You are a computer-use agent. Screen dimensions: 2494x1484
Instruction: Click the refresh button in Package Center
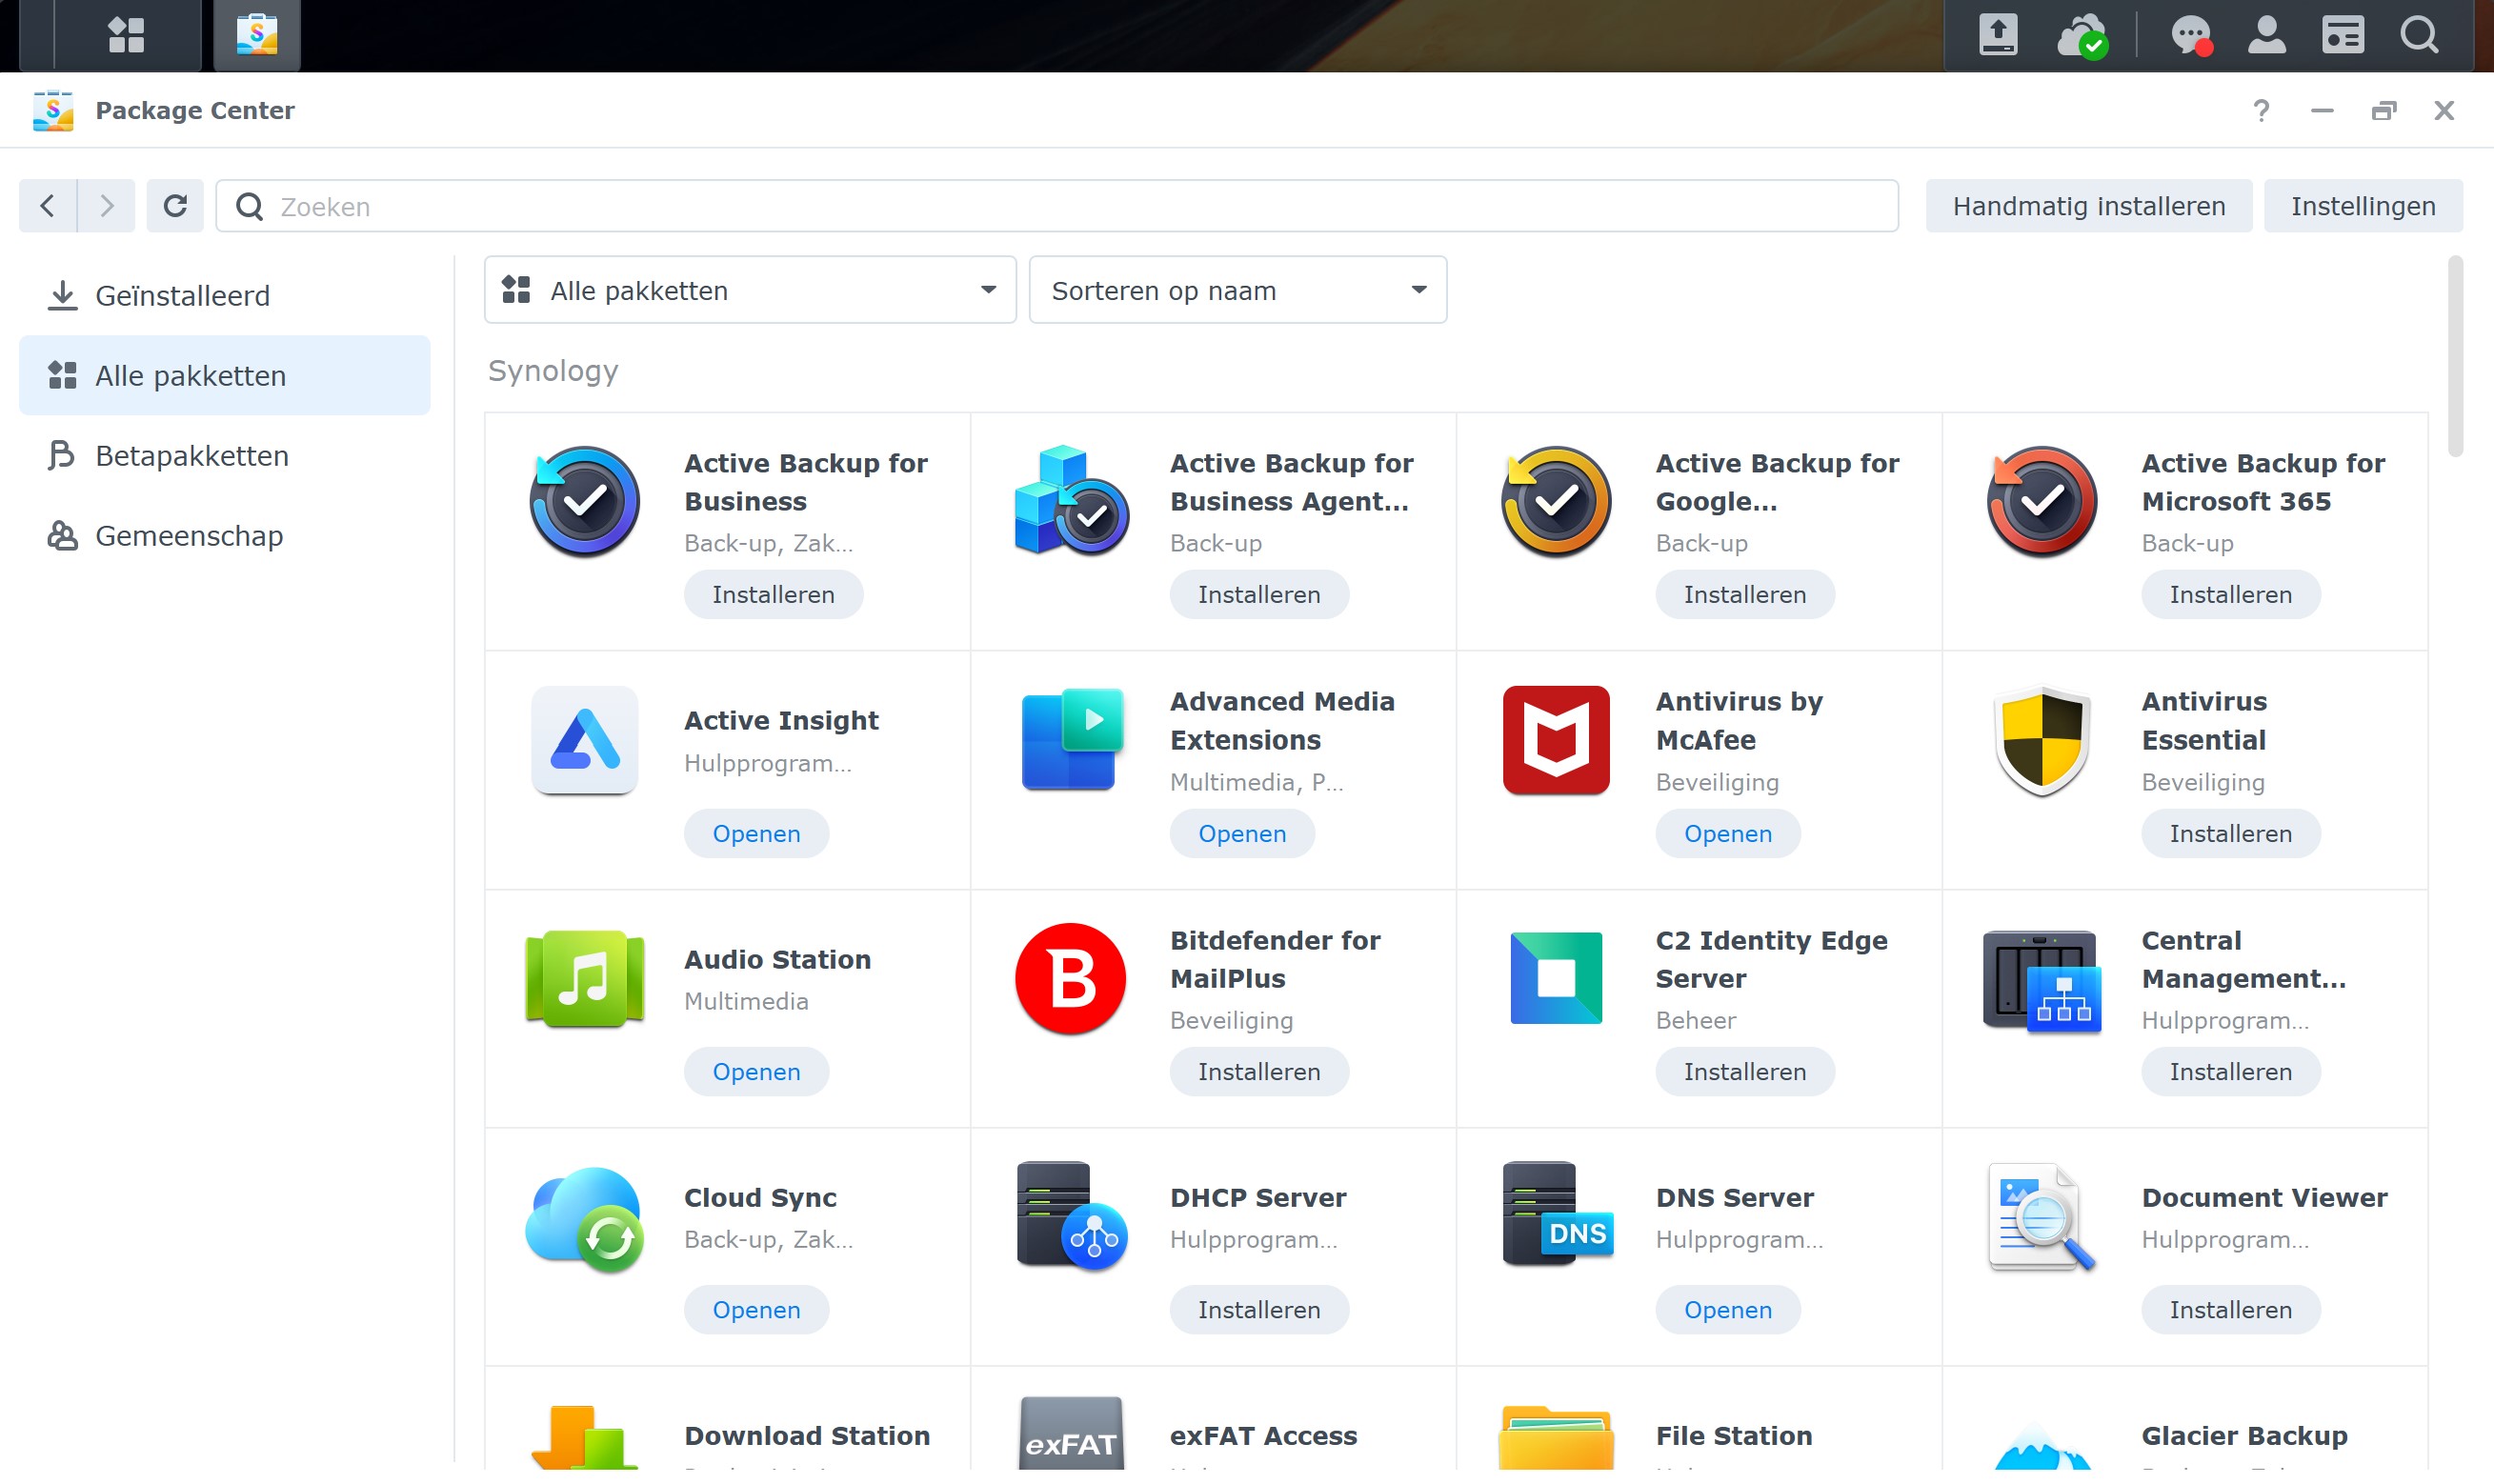[175, 206]
